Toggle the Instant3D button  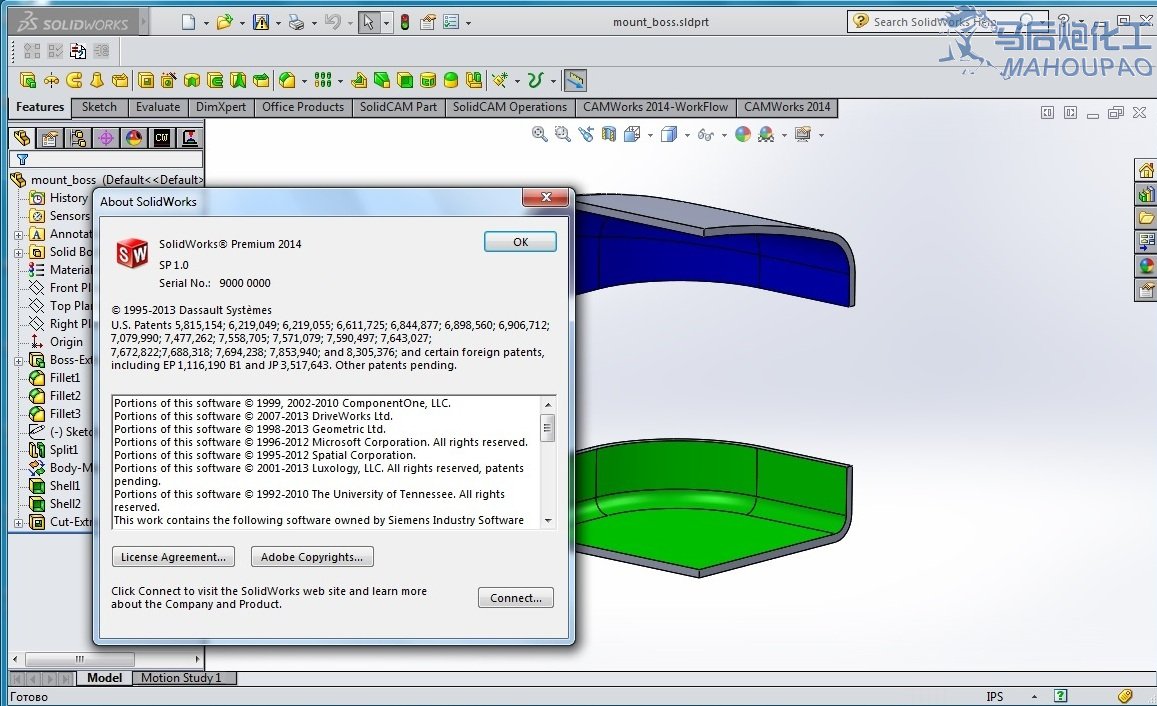click(575, 80)
